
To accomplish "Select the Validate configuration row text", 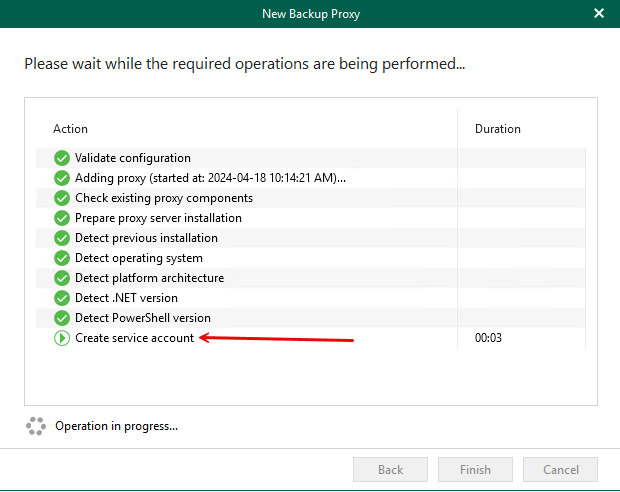I will pos(132,158).
